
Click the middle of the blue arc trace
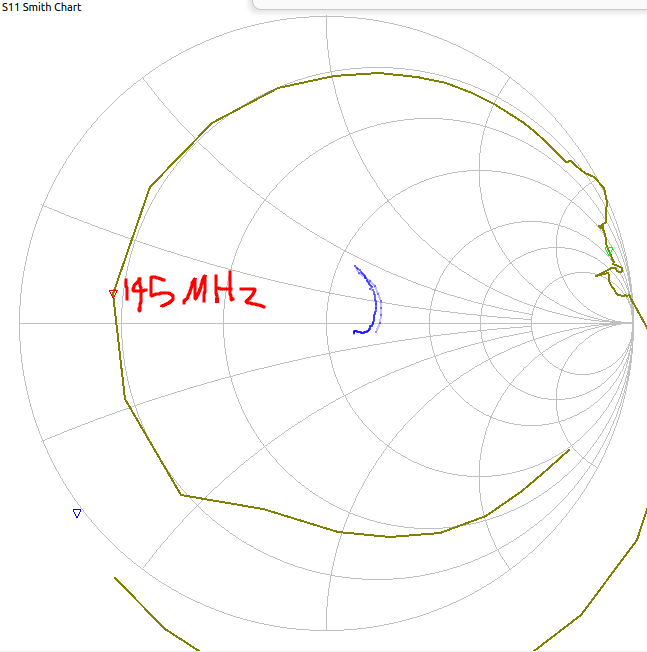375,300
